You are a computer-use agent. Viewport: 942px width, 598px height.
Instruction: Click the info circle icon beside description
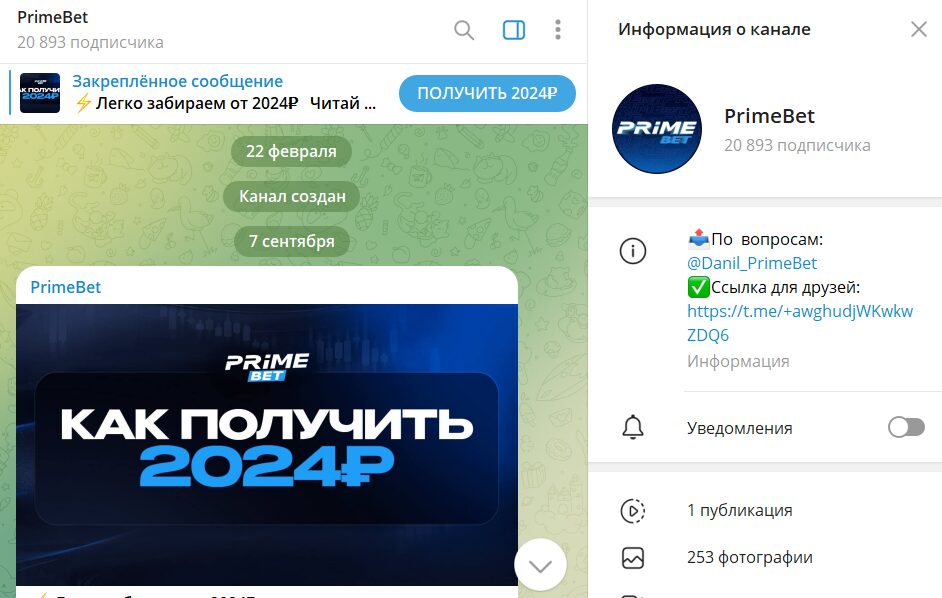click(x=633, y=251)
